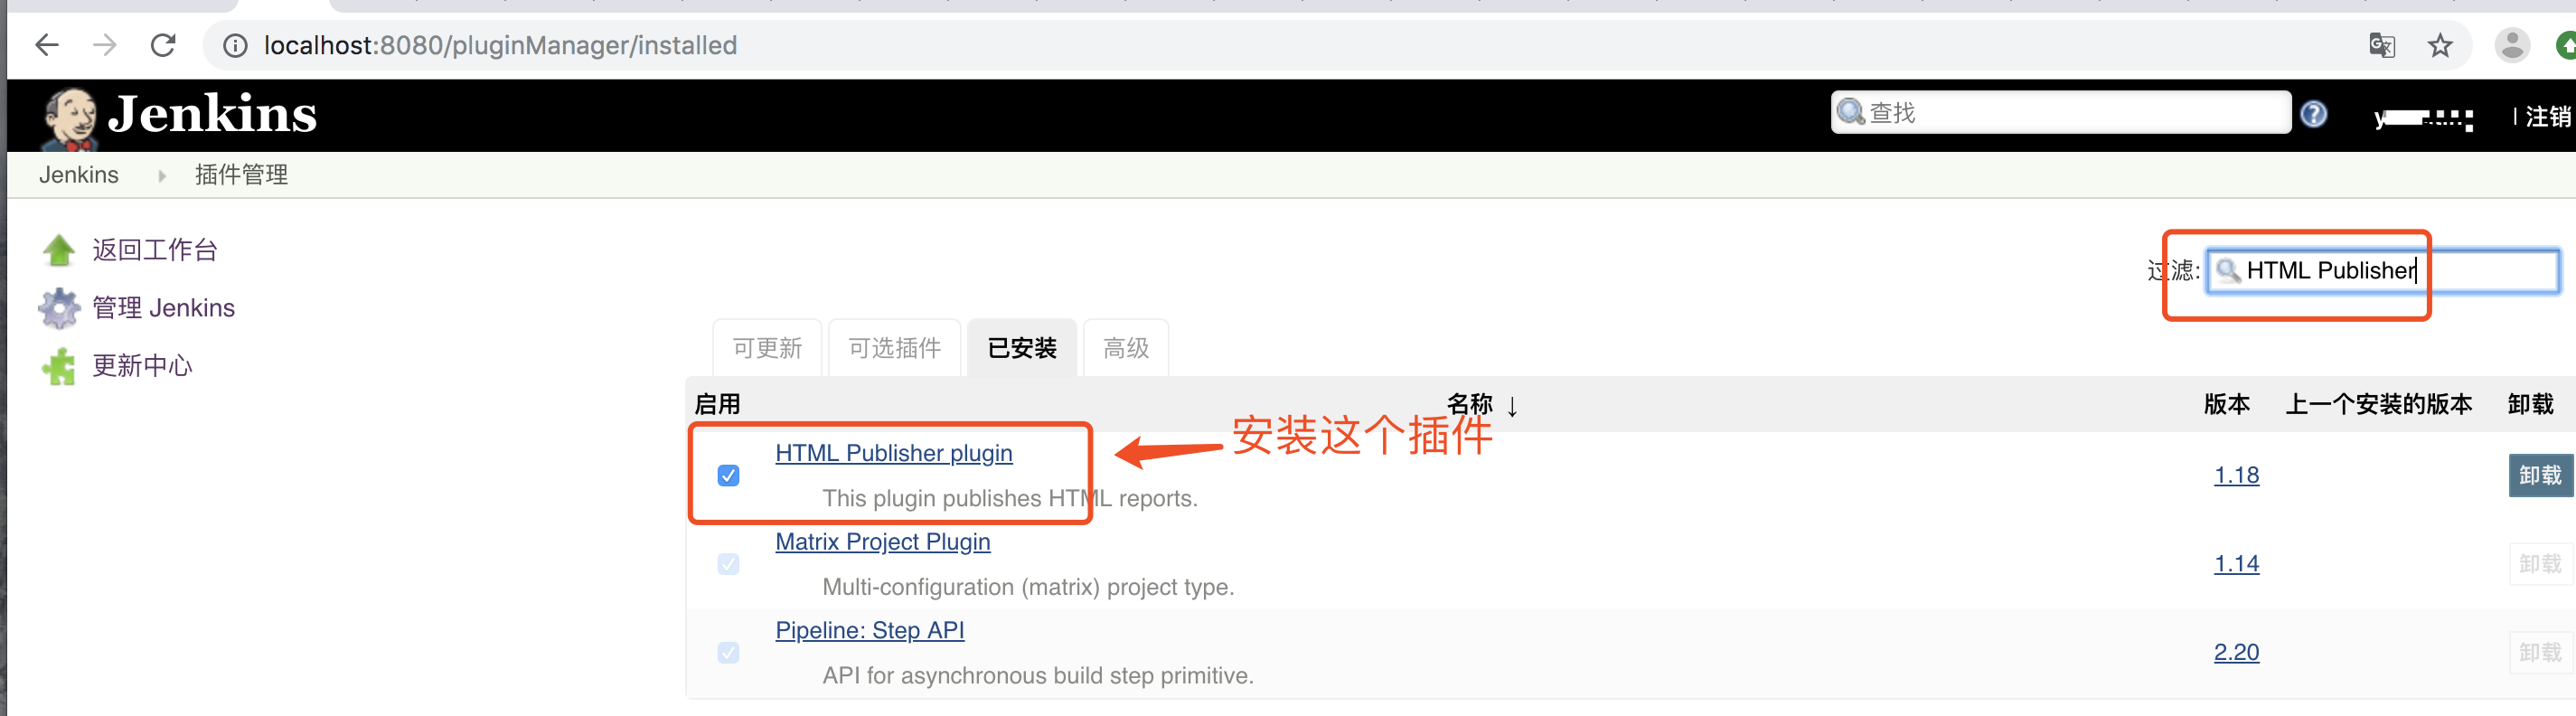Focus the Jenkins 查找 search field

point(2061,112)
